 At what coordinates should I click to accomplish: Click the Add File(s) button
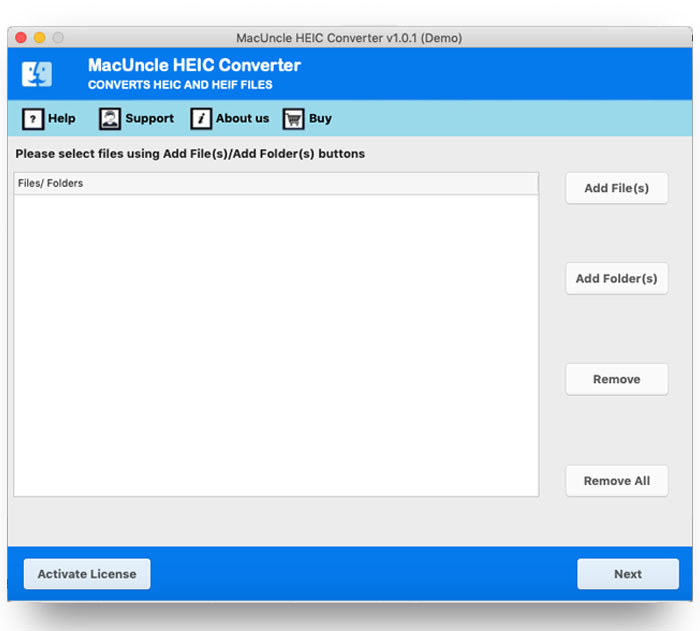pos(617,188)
